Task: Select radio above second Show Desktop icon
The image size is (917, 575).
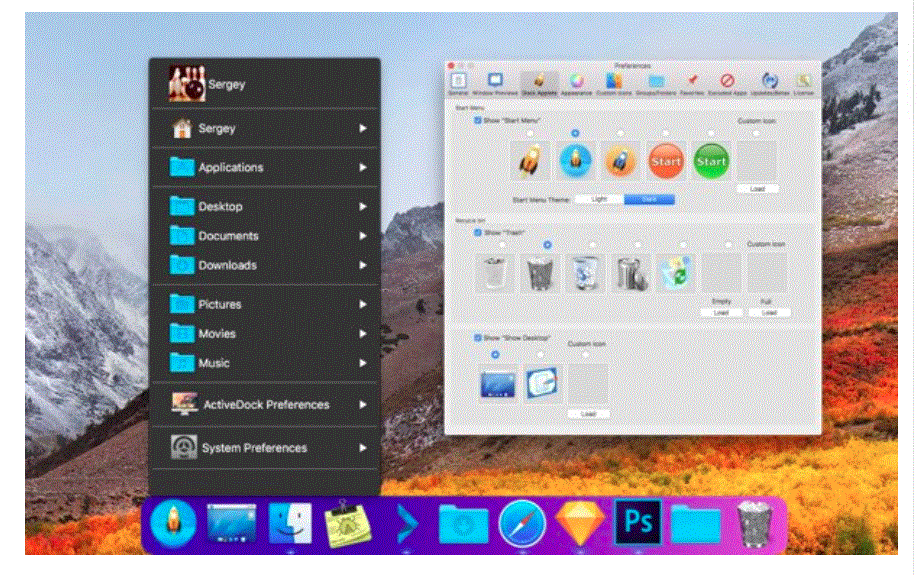Action: [540, 354]
